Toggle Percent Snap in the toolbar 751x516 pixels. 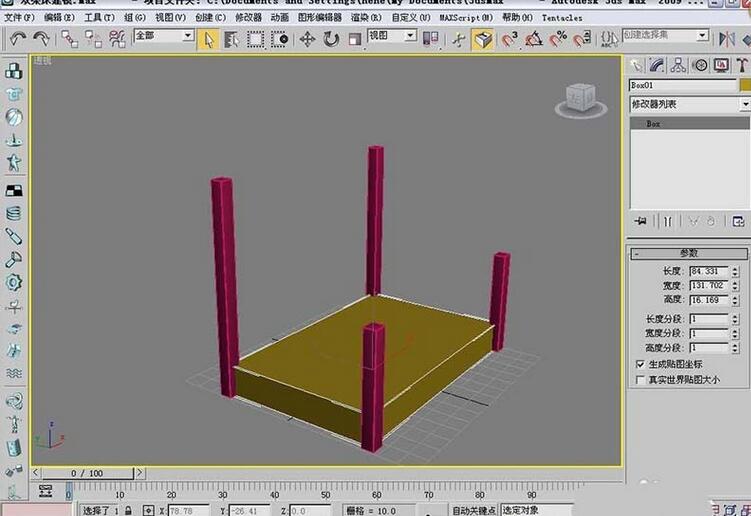[558, 39]
